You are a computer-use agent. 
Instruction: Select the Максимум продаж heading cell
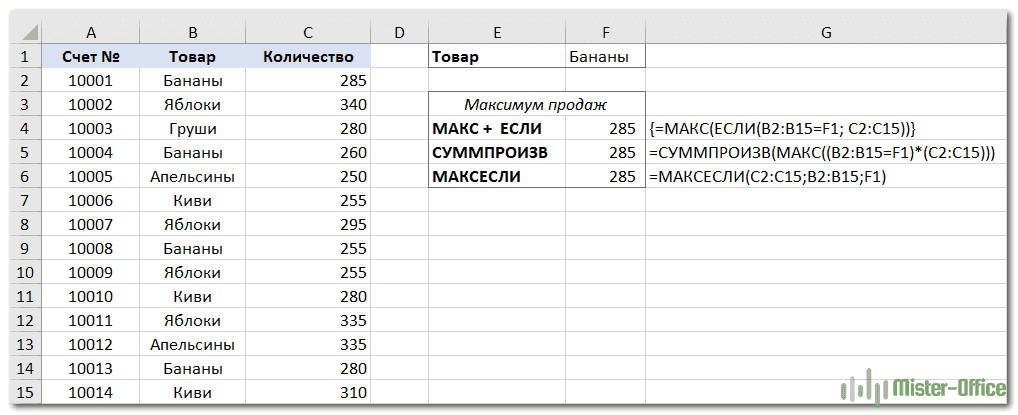tap(536, 105)
